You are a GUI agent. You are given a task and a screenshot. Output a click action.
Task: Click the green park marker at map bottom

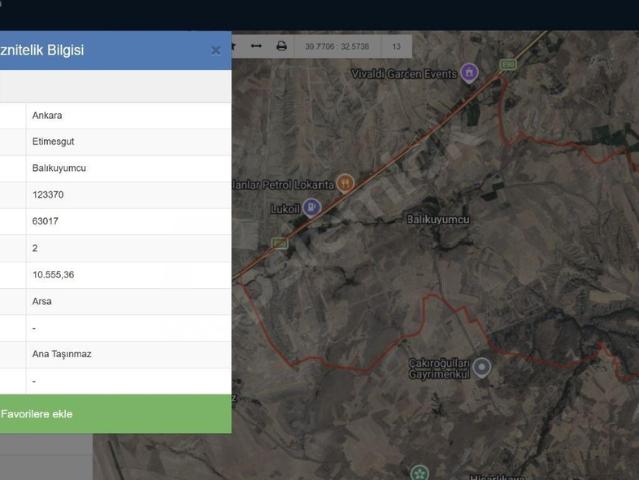[419, 472]
